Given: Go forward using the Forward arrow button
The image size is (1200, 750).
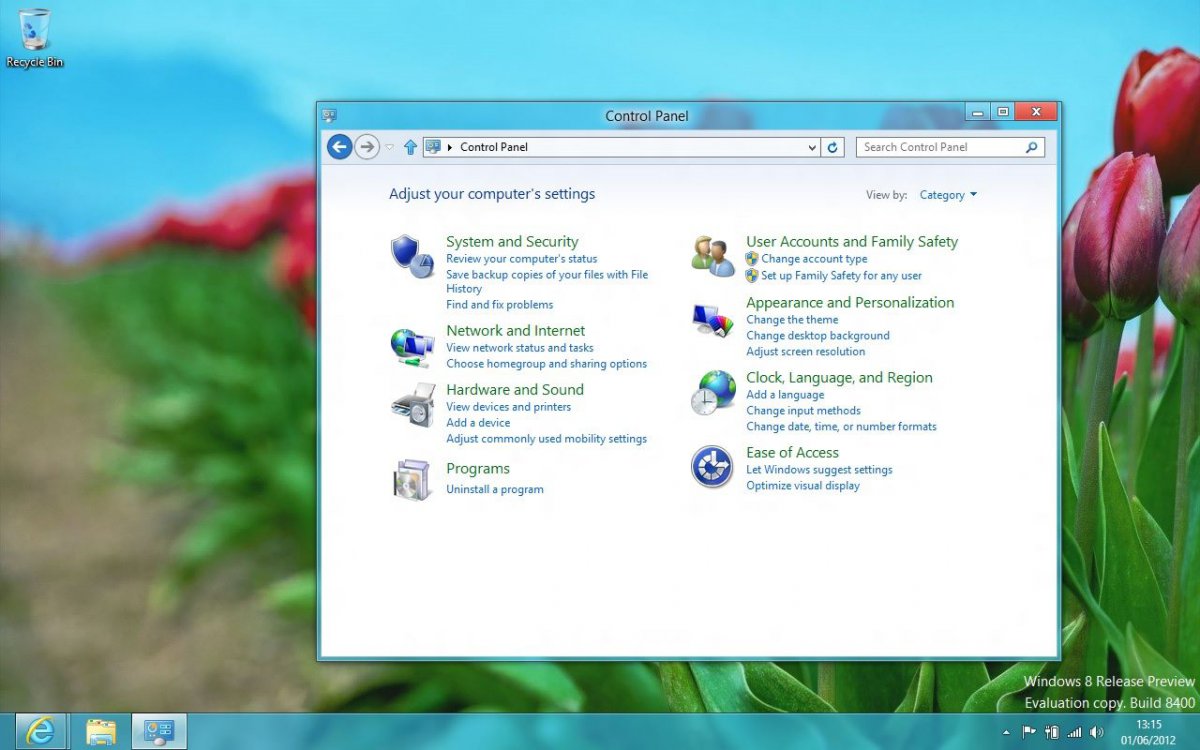Looking at the screenshot, I should click(367, 147).
